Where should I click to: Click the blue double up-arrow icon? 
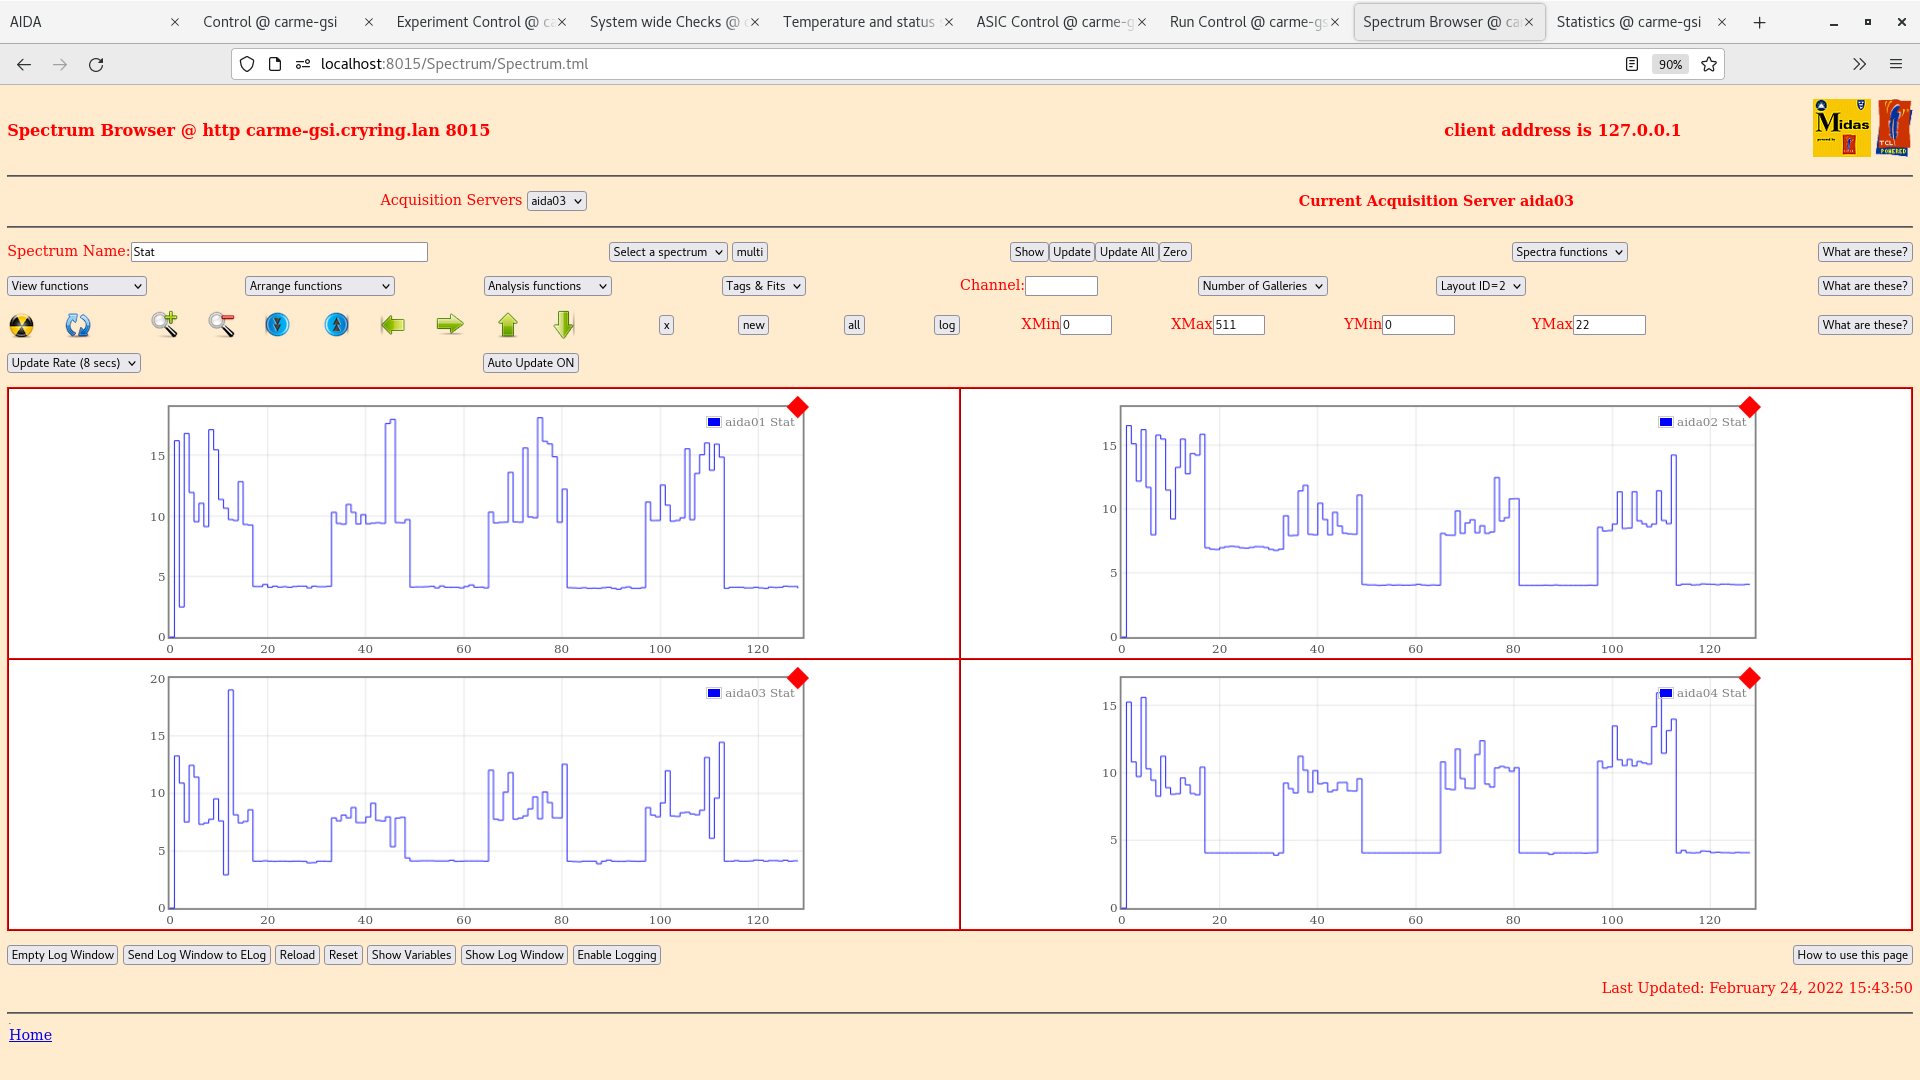tap(337, 325)
